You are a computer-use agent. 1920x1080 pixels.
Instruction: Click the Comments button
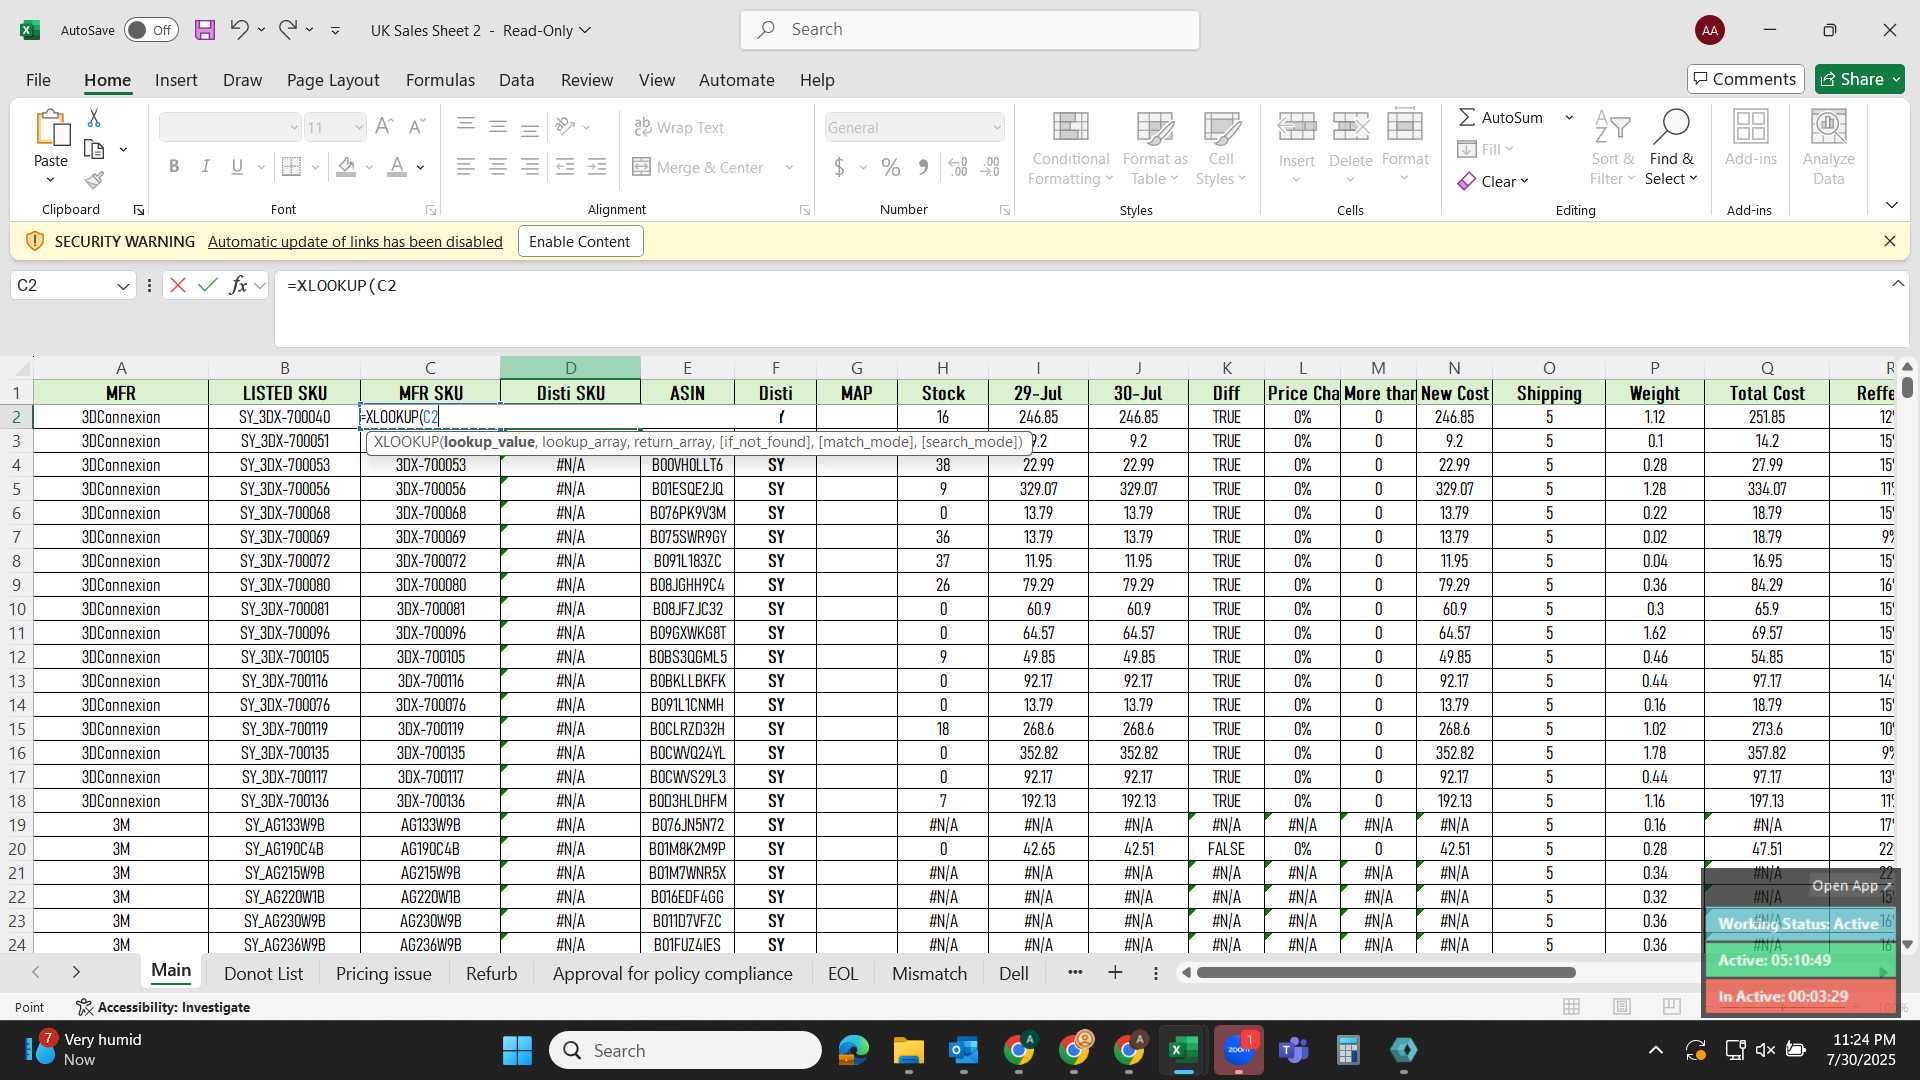tap(1745, 79)
